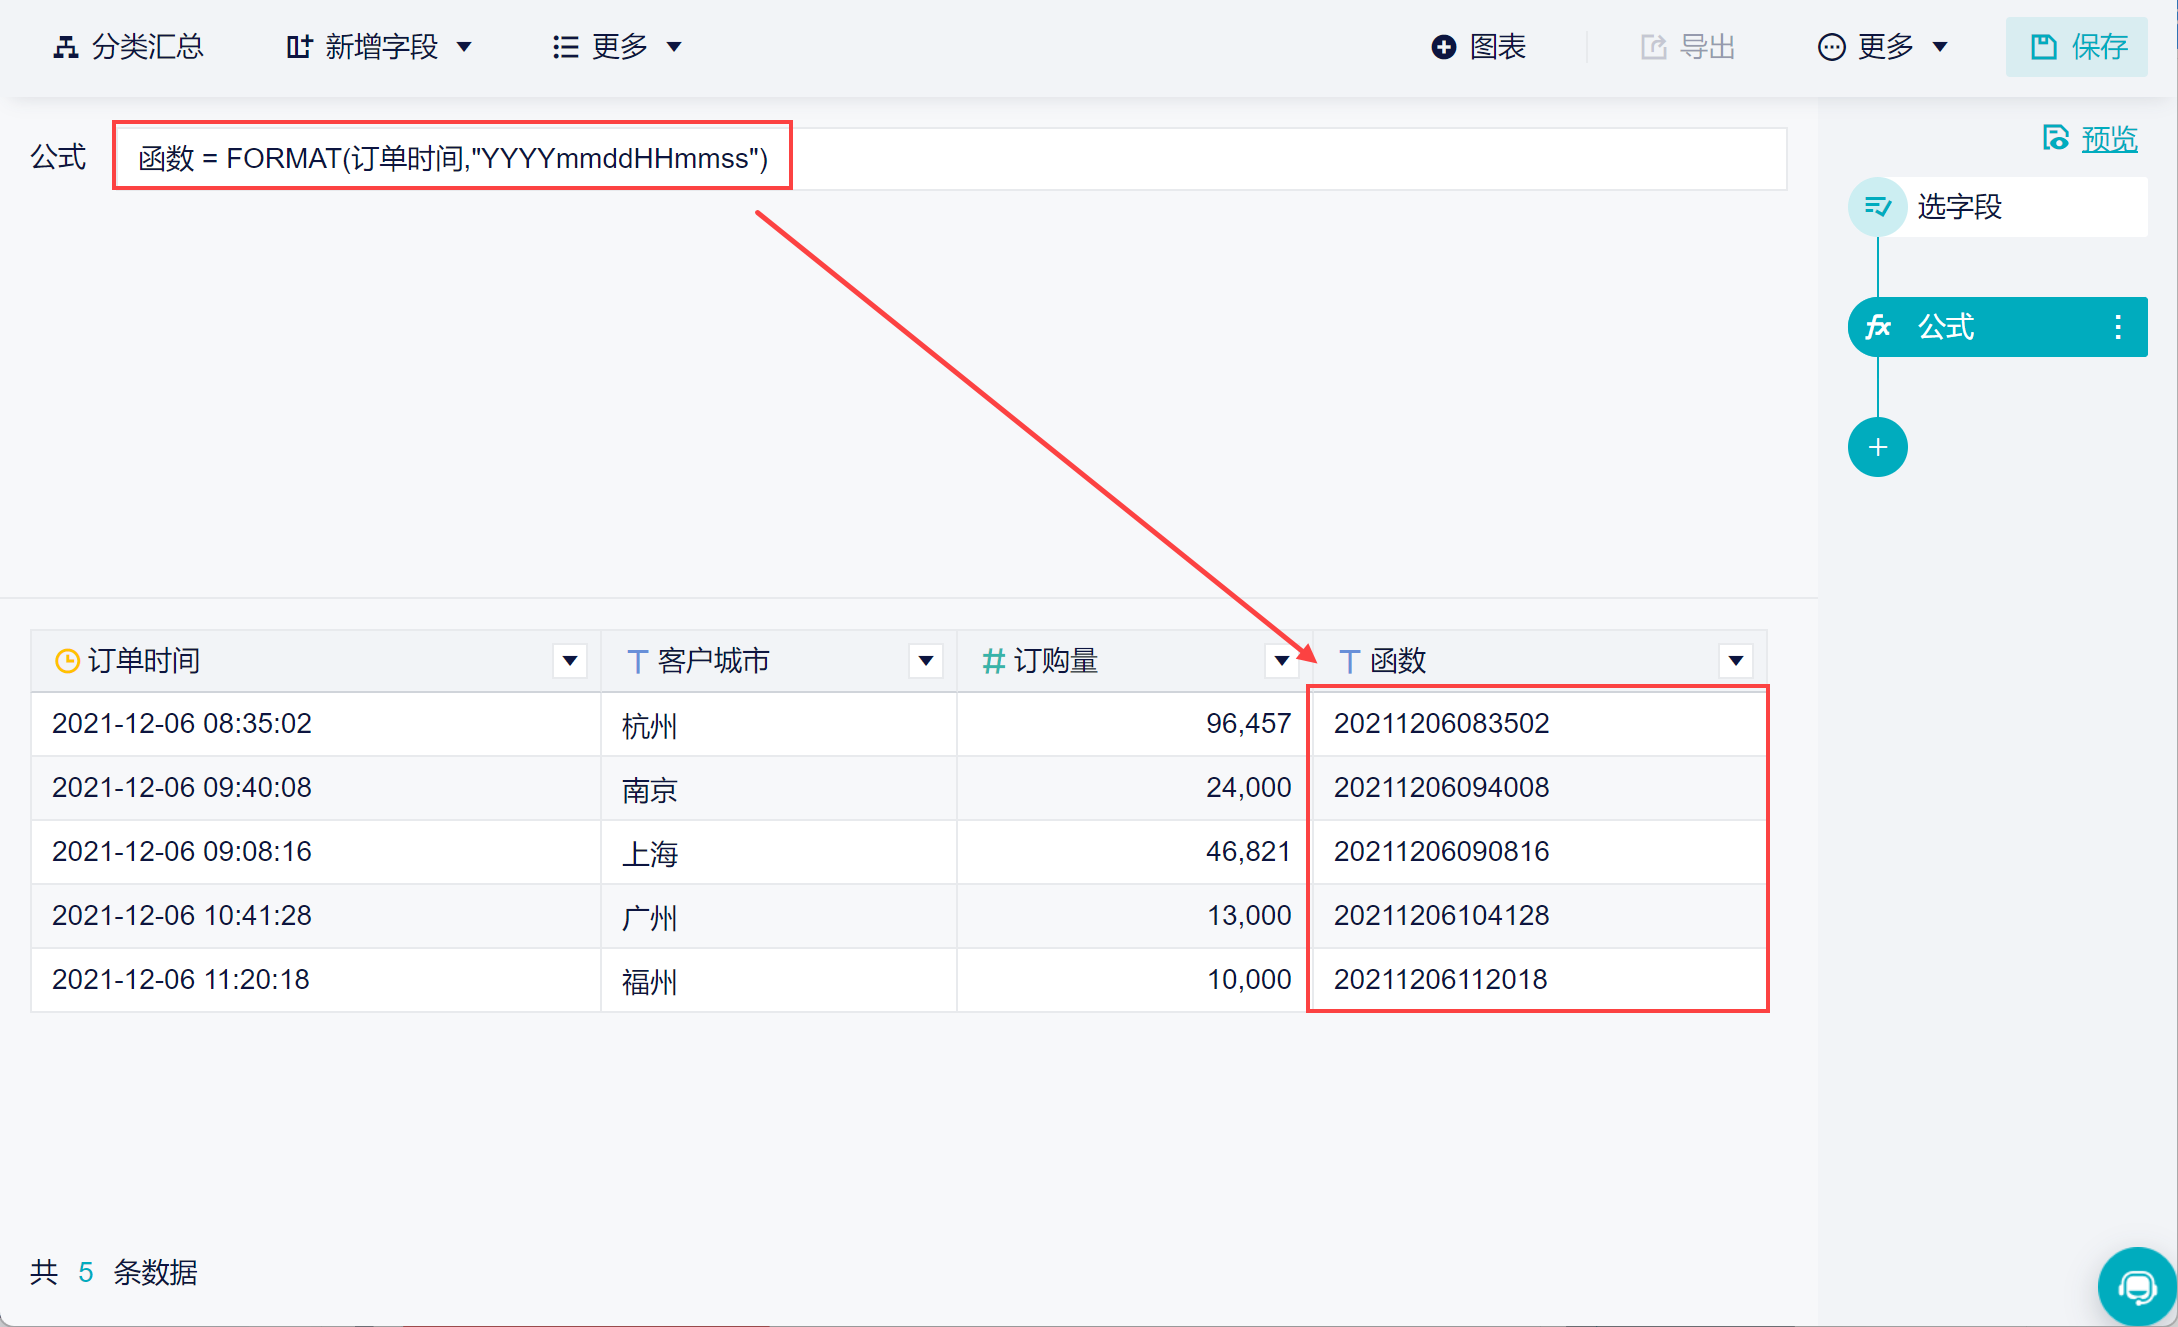Open the 订购量 column filter arrow
2178x1327 pixels.
click(x=1281, y=660)
